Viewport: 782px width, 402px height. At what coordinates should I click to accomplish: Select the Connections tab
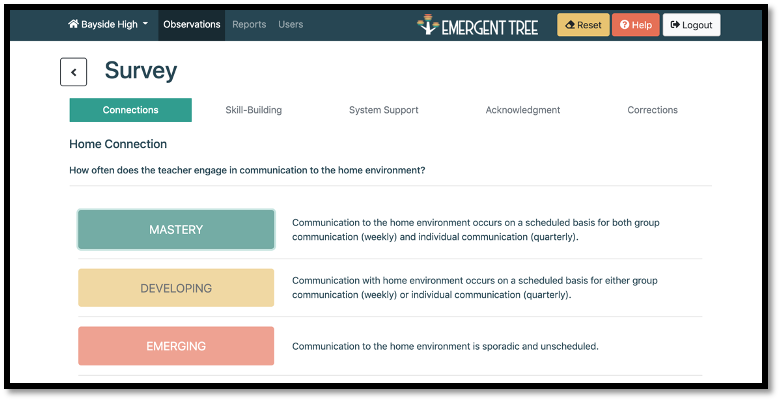[x=130, y=110]
